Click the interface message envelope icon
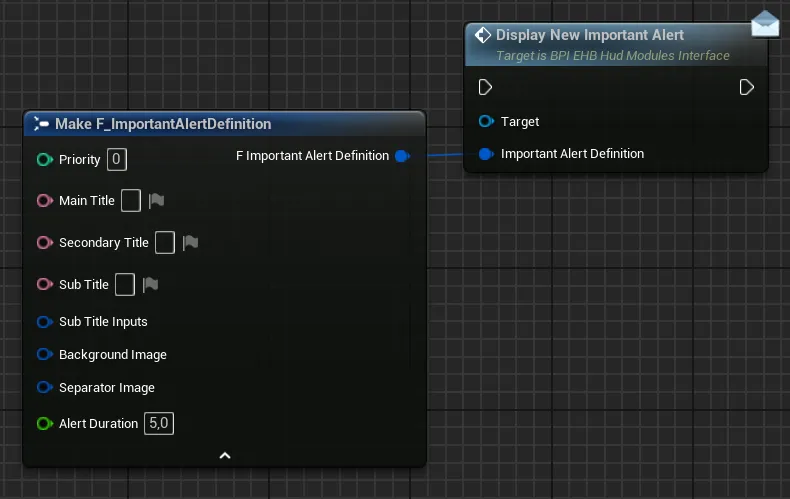Viewport: 790px width, 499px height. pos(765,24)
